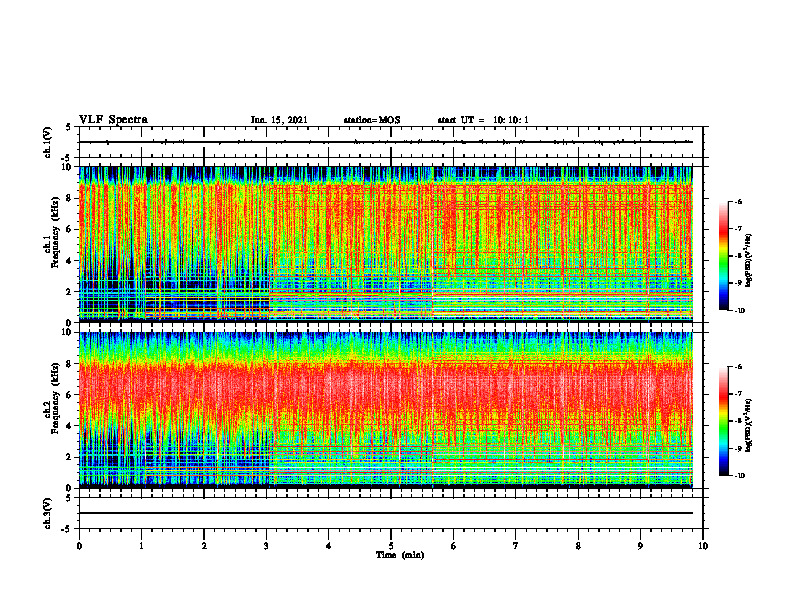Click the "6" kHz tick of ch.1 spectrogram
Viewport: 792px width, 612px height.
click(70, 229)
